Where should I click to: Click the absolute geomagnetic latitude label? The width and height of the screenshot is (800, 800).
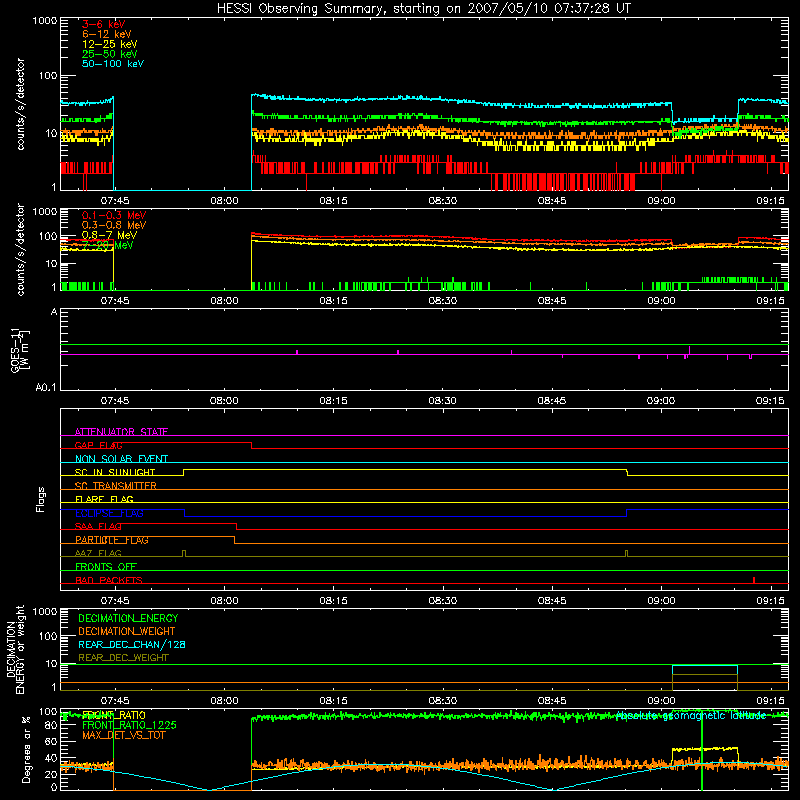pos(691,715)
